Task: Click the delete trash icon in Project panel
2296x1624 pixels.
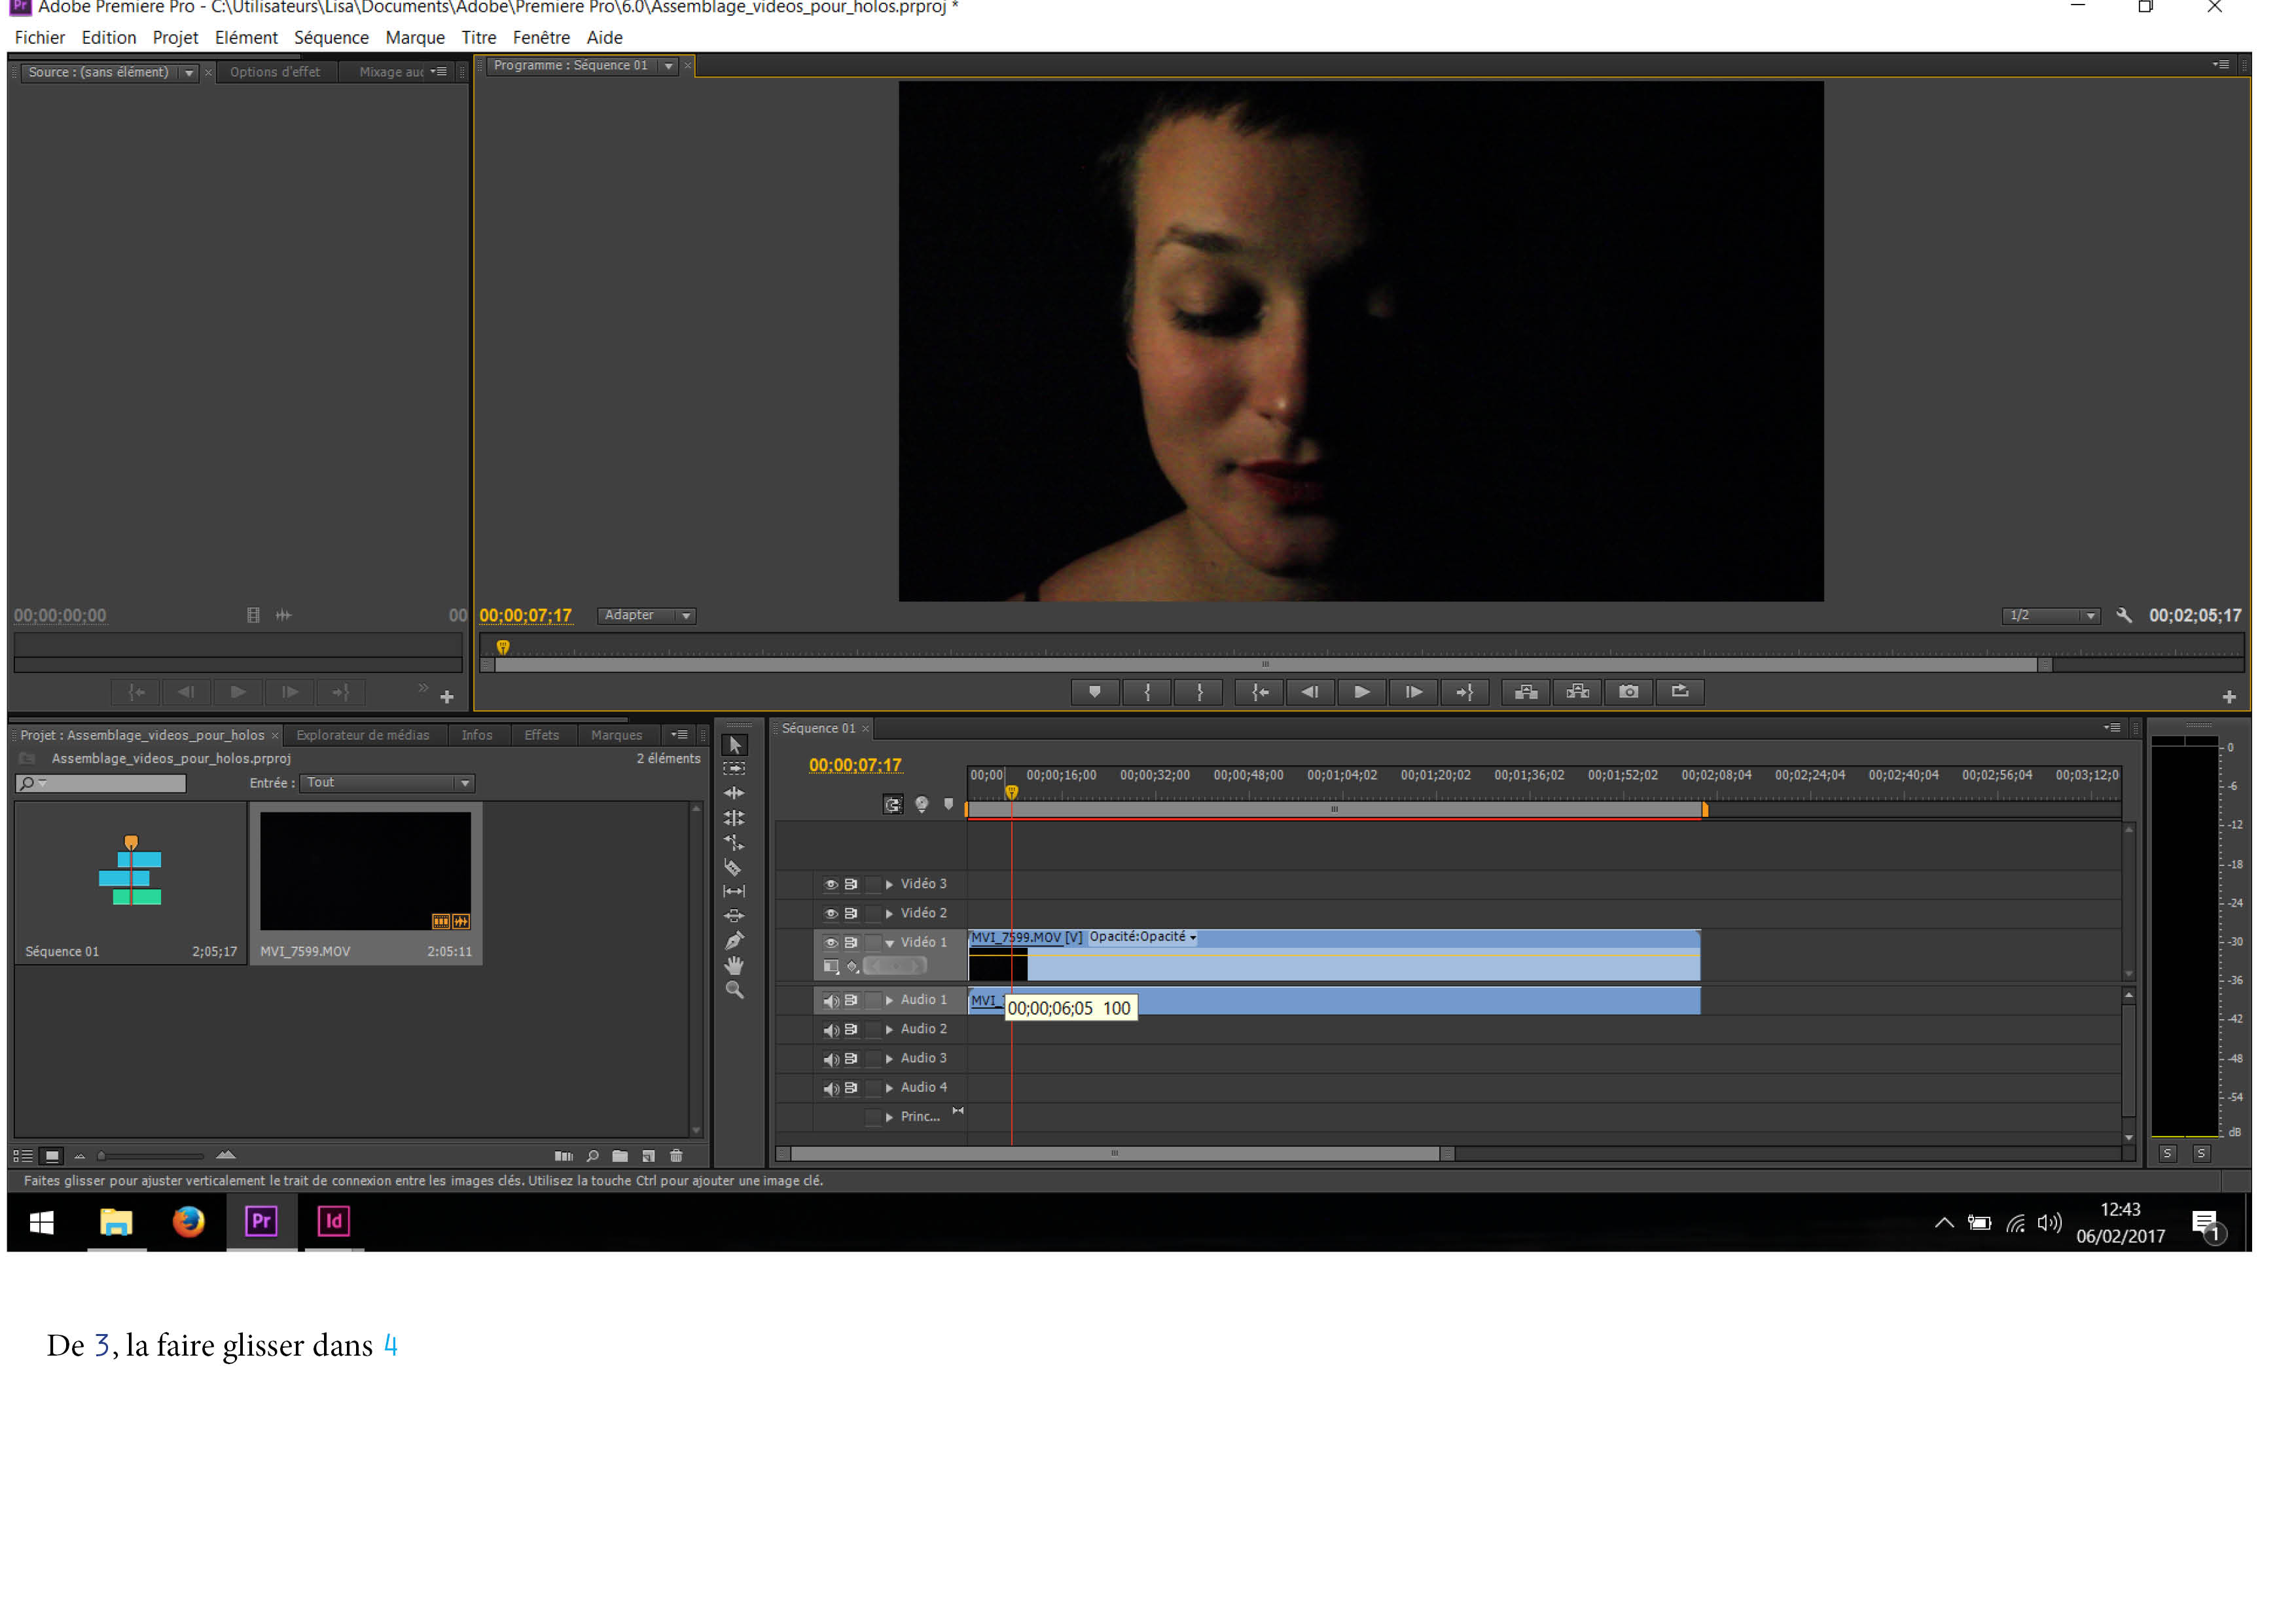Action: click(x=676, y=1156)
